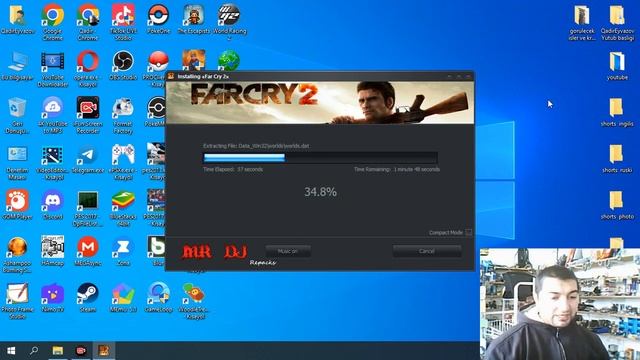
Task: Click the Time Remaining text
Action: [x=397, y=169]
